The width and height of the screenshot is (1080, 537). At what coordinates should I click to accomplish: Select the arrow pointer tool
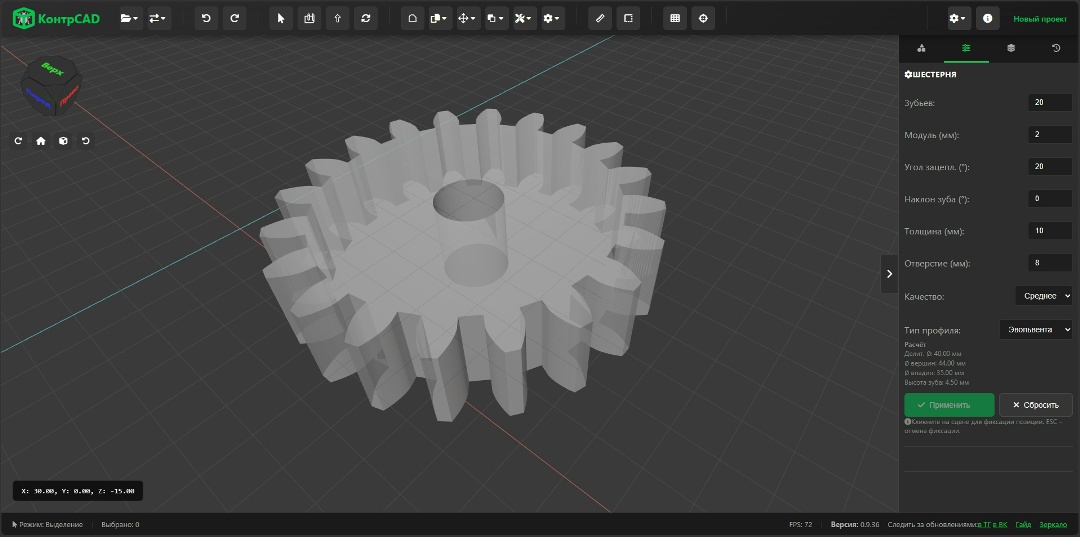click(x=281, y=19)
